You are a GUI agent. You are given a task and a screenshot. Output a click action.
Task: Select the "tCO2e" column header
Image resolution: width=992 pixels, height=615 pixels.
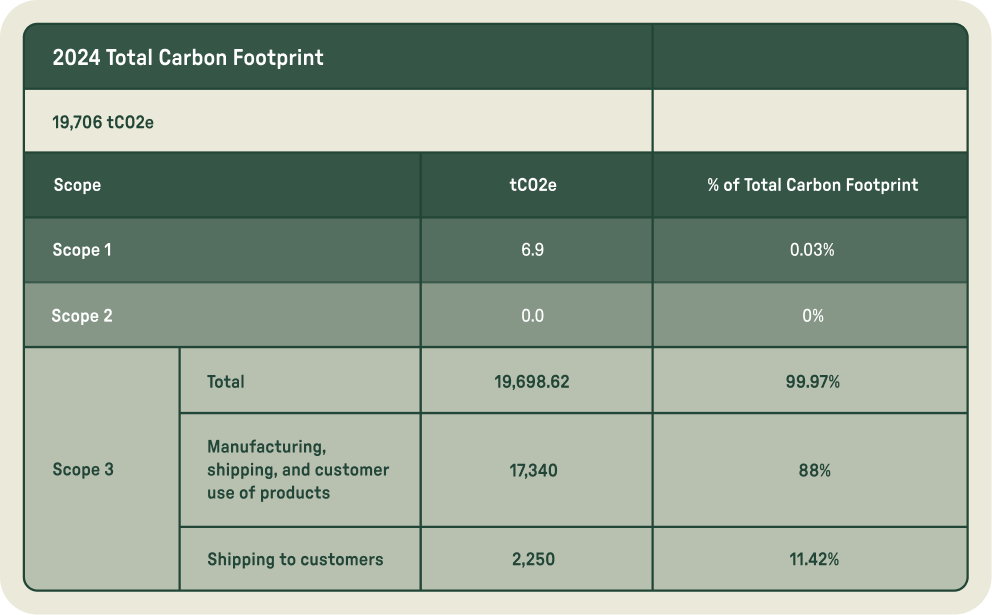533,185
